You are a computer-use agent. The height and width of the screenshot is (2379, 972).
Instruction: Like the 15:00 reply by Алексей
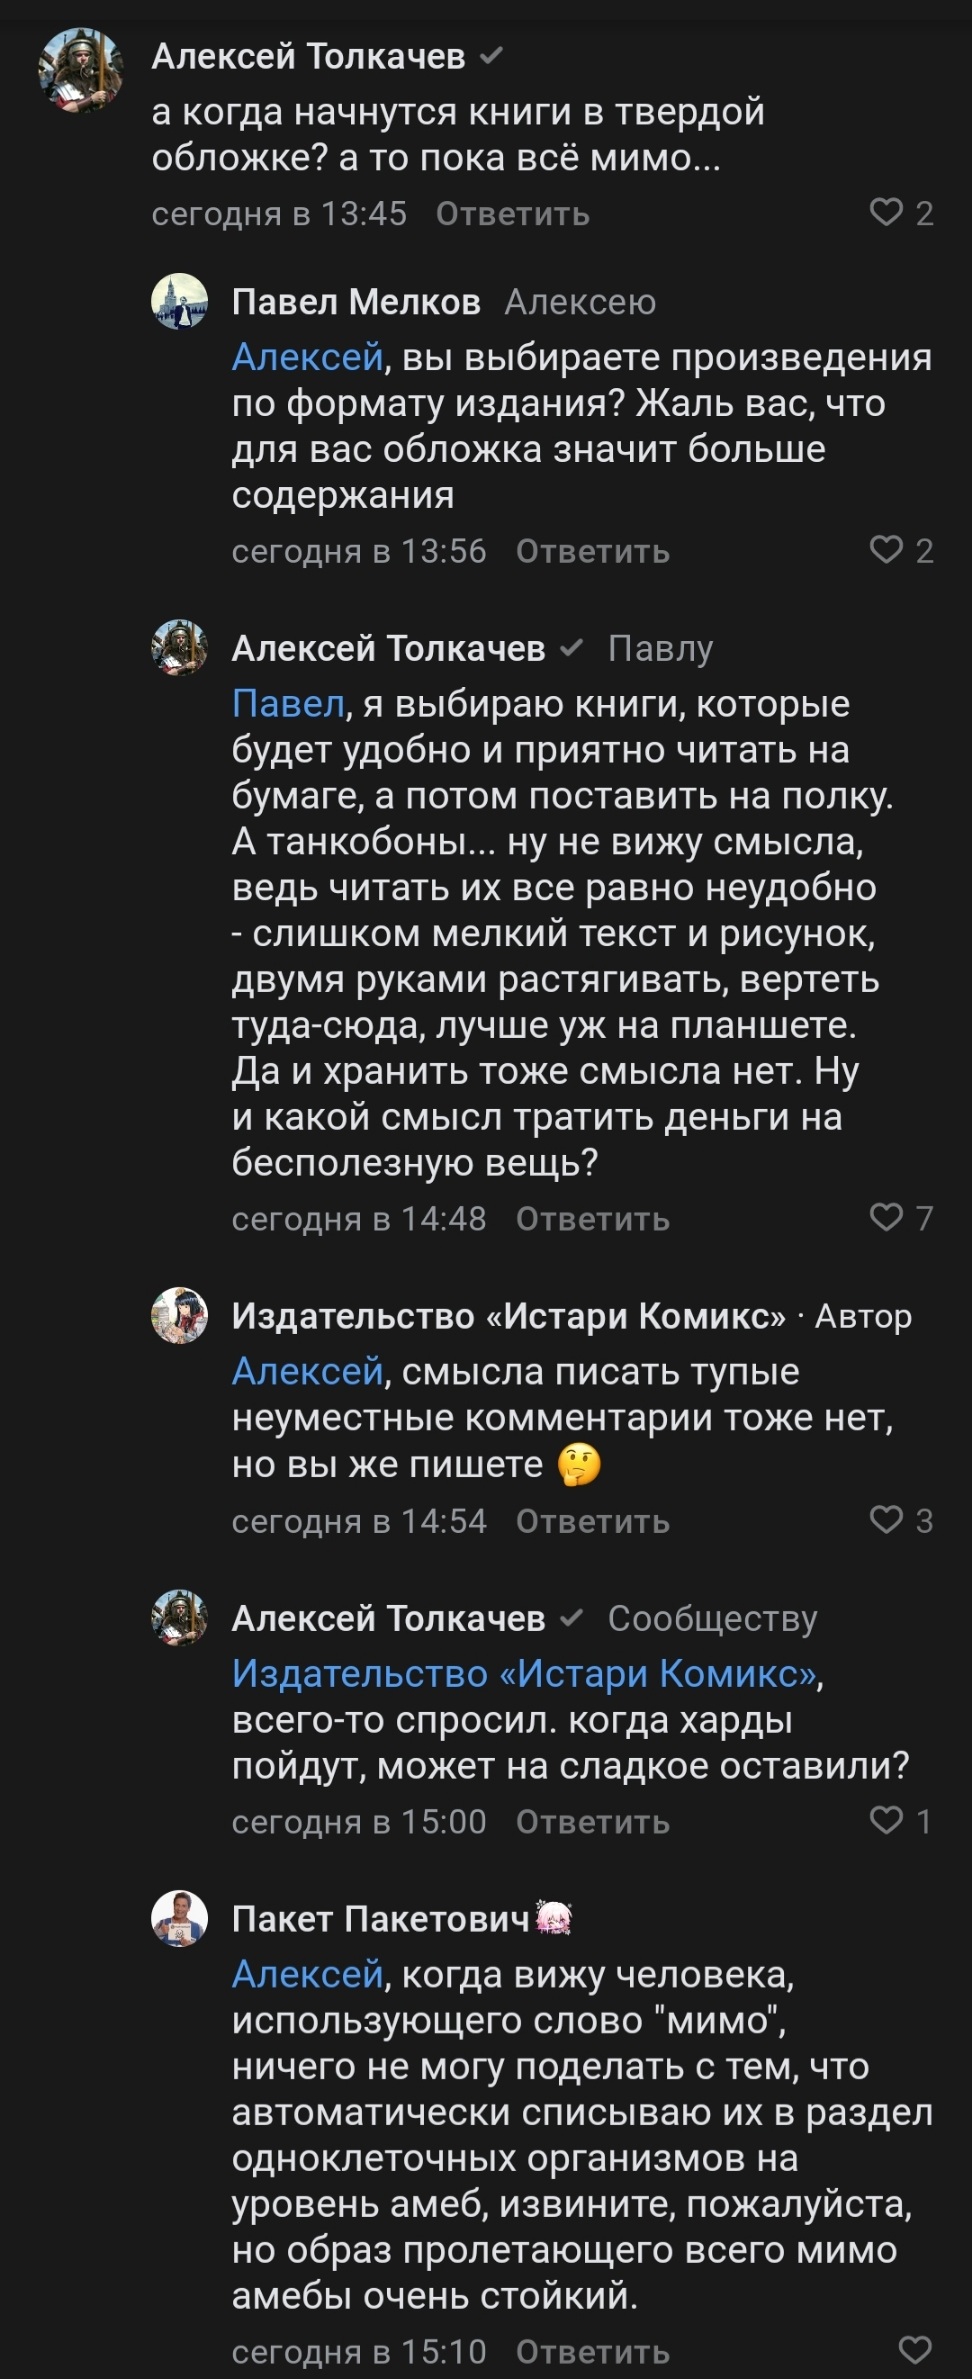click(886, 1819)
